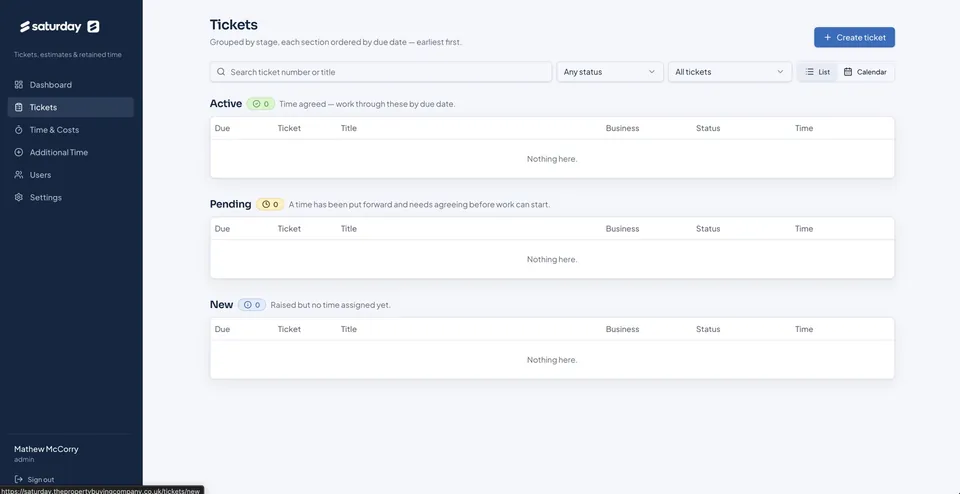Image resolution: width=960 pixels, height=494 pixels.
Task: Click Time column header in Active table
Action: click(x=804, y=128)
